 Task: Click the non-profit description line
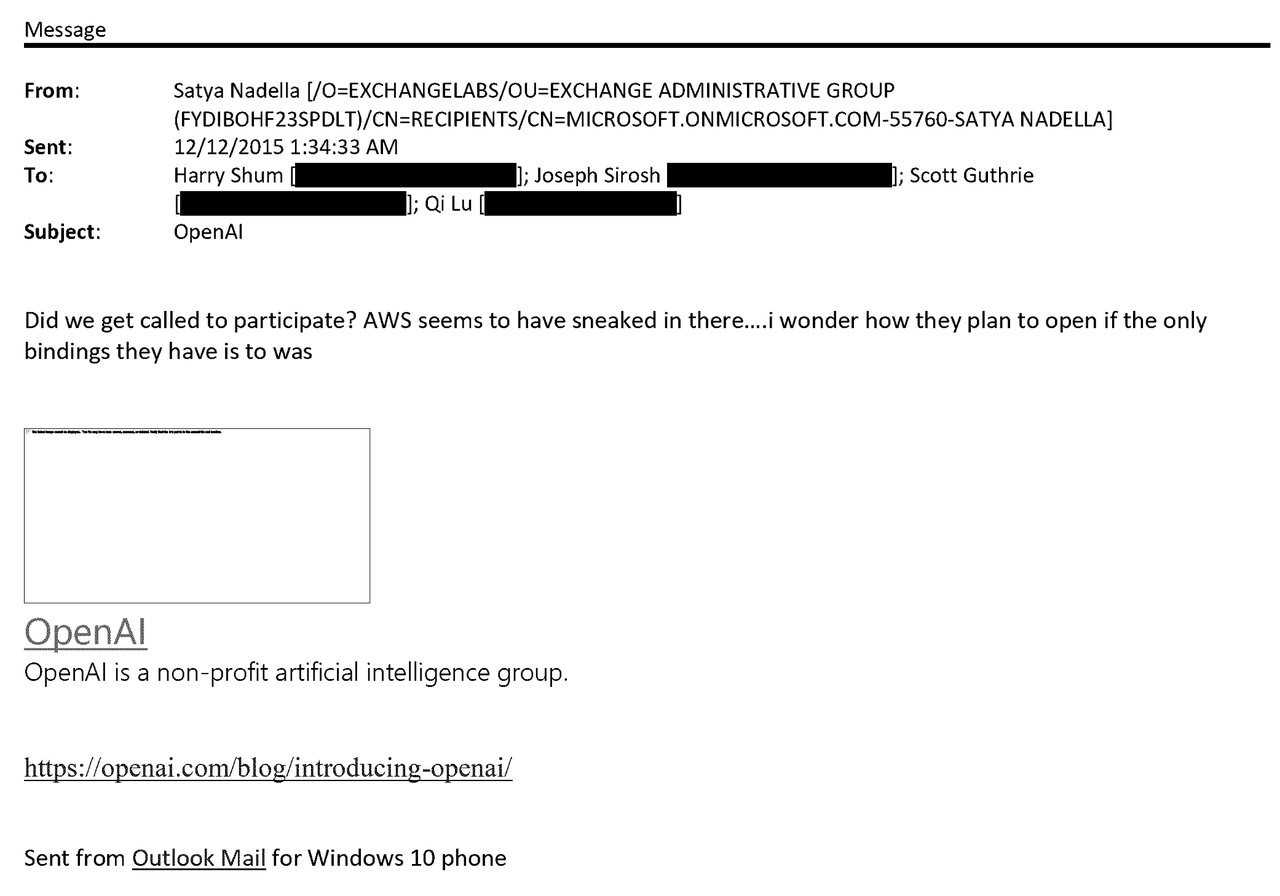pos(296,672)
